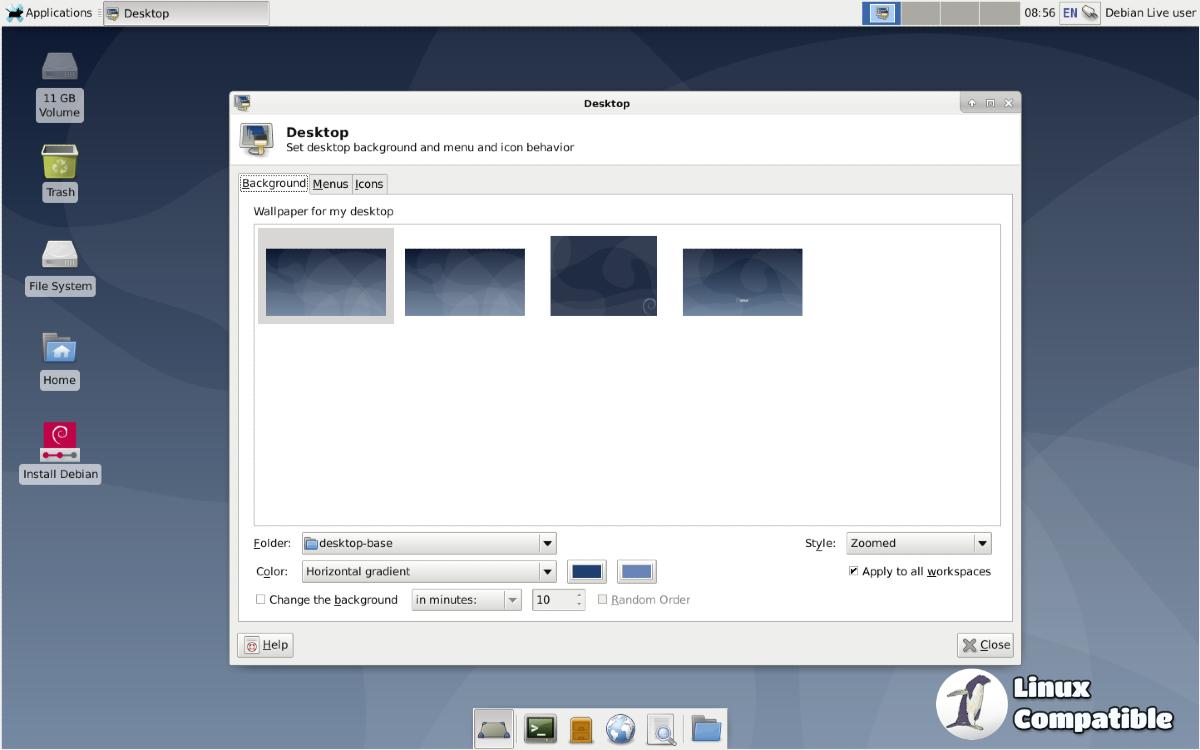Enable the Change the background checkbox
Viewport: 1200px width, 750px height.
point(261,600)
